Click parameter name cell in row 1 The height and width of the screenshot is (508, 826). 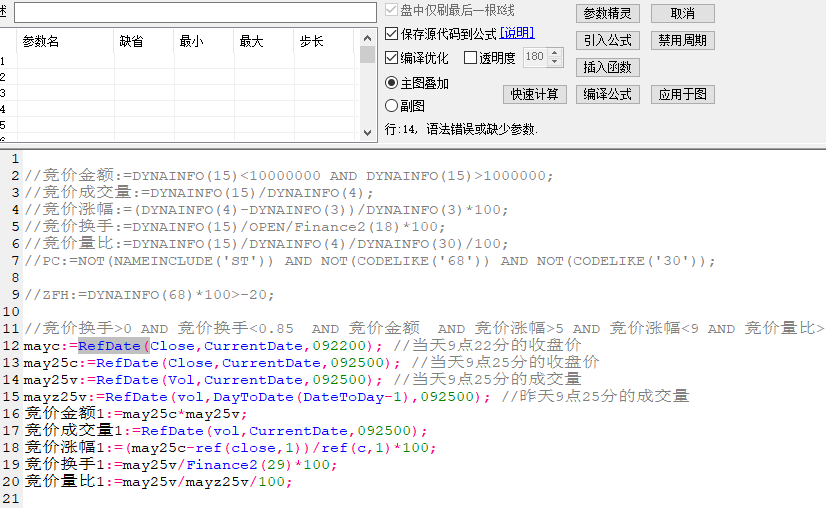(x=65, y=61)
